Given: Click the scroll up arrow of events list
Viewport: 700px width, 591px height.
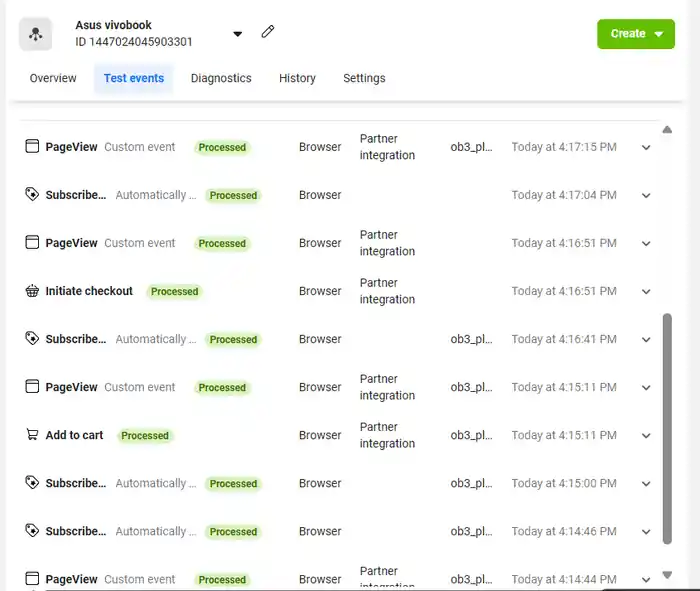Looking at the screenshot, I should tap(667, 130).
